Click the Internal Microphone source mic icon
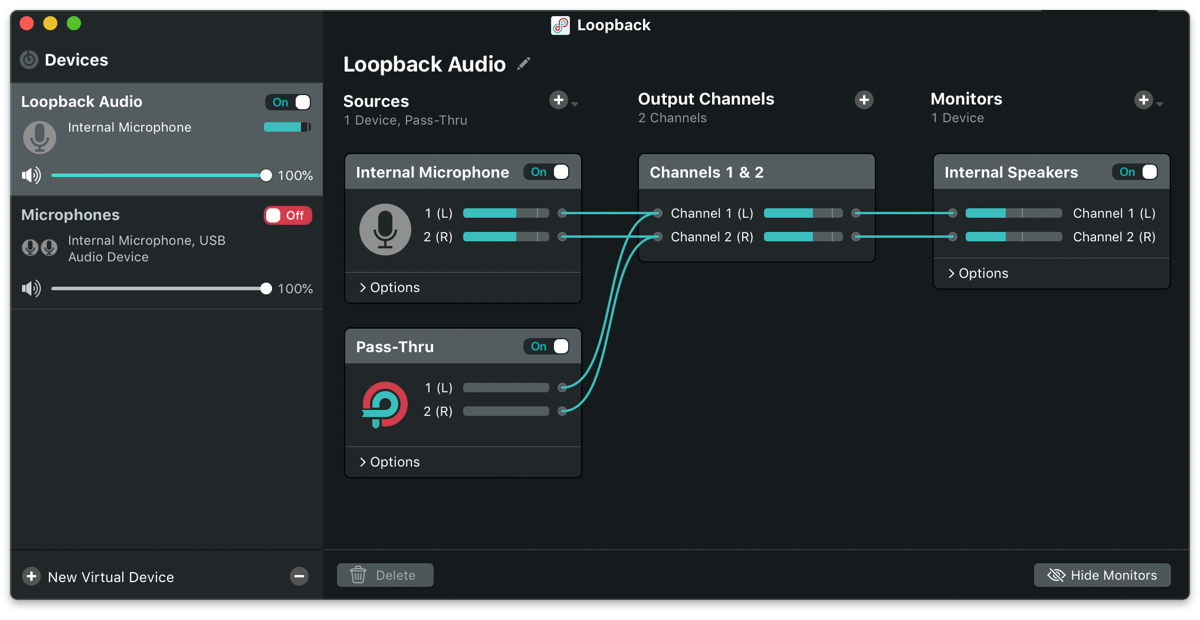The height and width of the screenshot is (620, 1200). click(x=385, y=229)
